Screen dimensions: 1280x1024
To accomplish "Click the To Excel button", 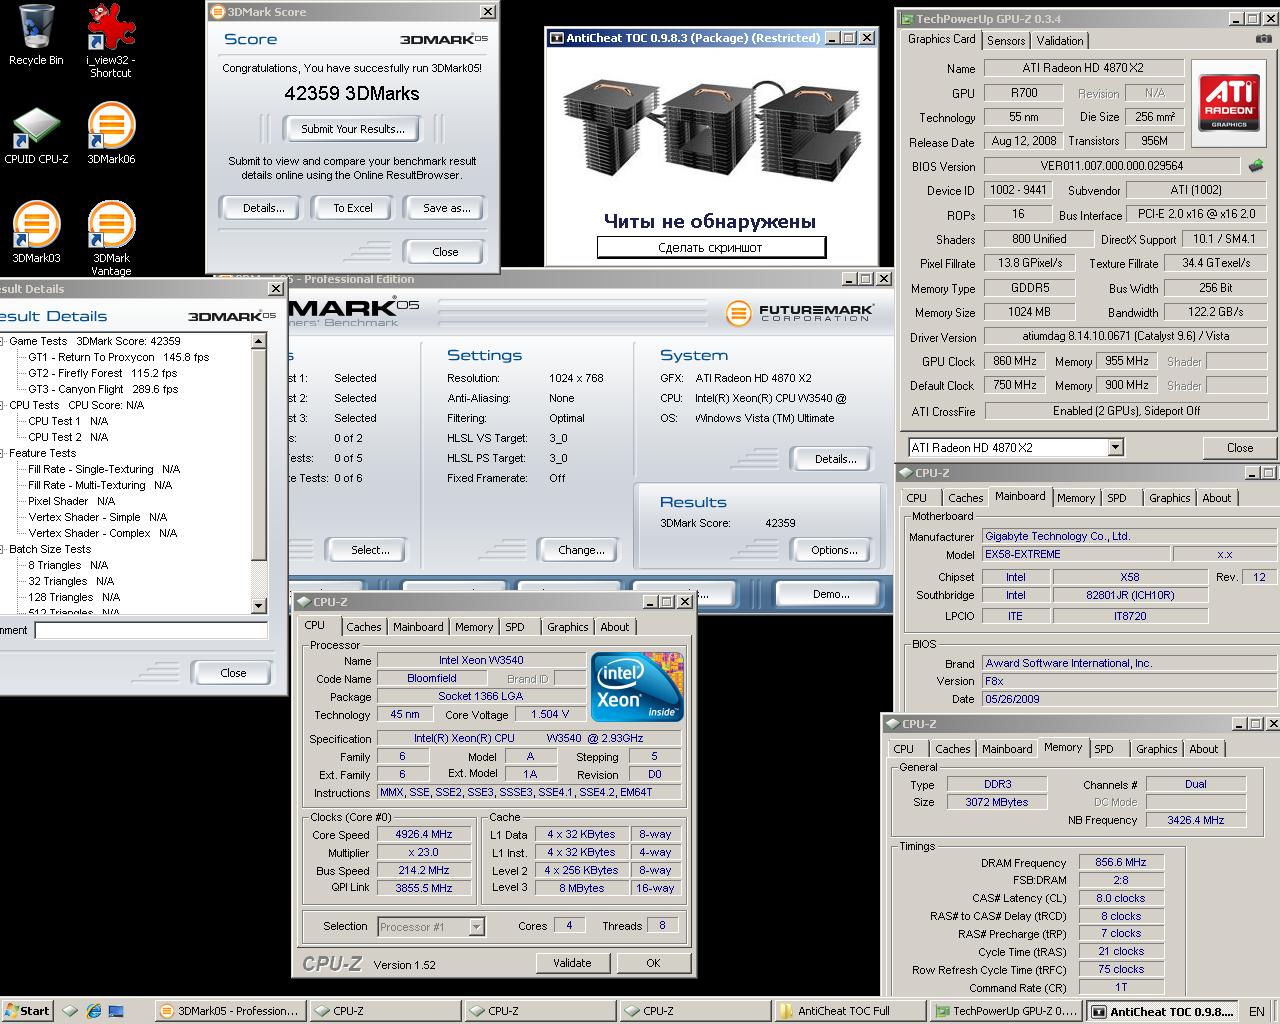I will point(352,208).
